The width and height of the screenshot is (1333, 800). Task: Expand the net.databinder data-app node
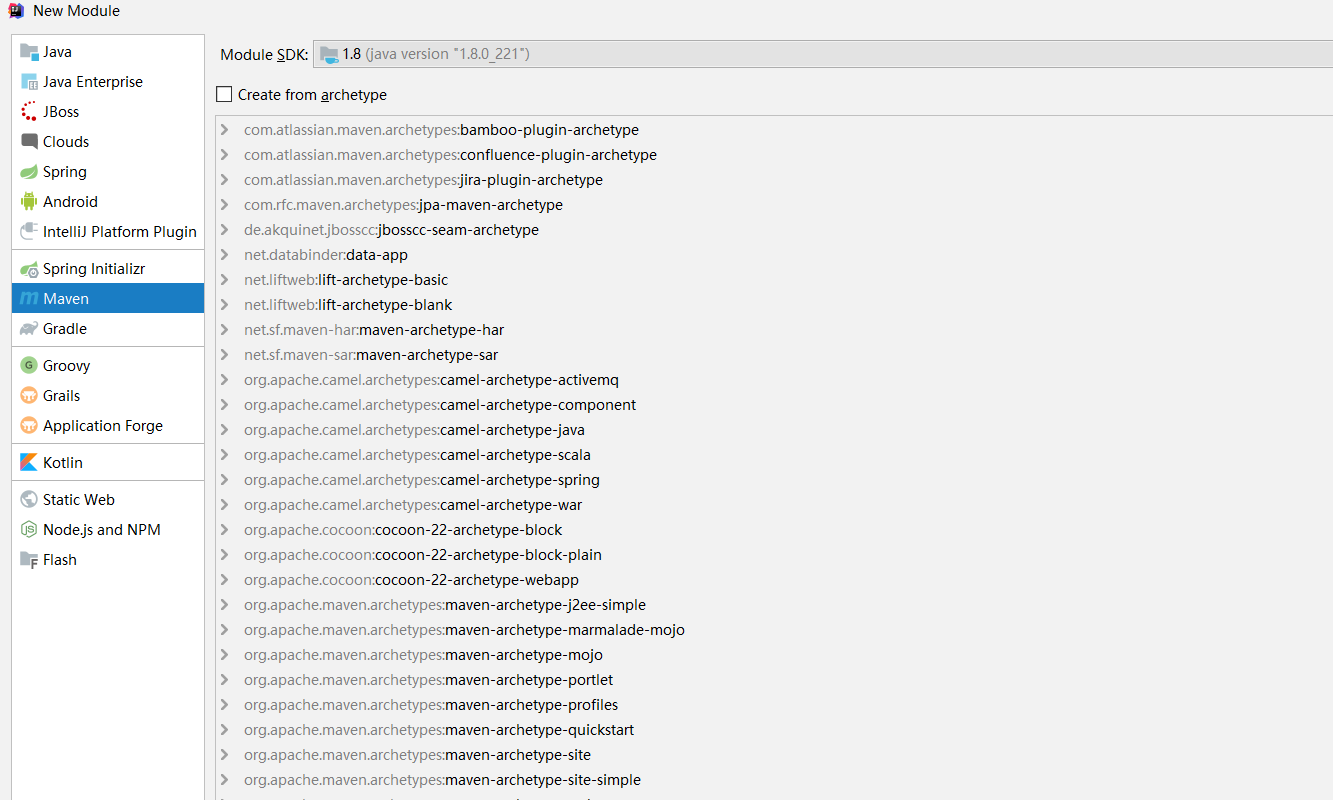224,255
